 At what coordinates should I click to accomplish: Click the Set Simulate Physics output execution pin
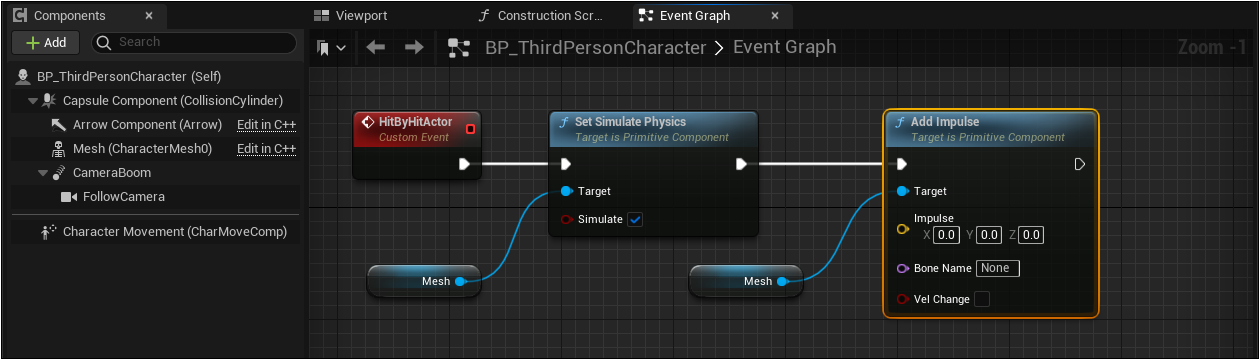point(742,165)
